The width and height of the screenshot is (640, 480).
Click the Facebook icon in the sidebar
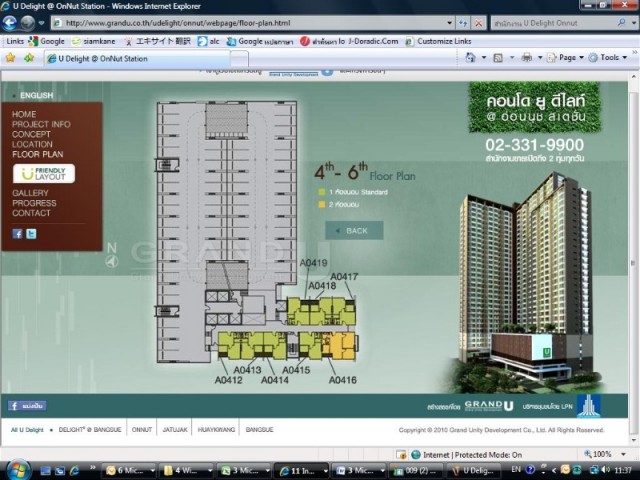(17, 234)
